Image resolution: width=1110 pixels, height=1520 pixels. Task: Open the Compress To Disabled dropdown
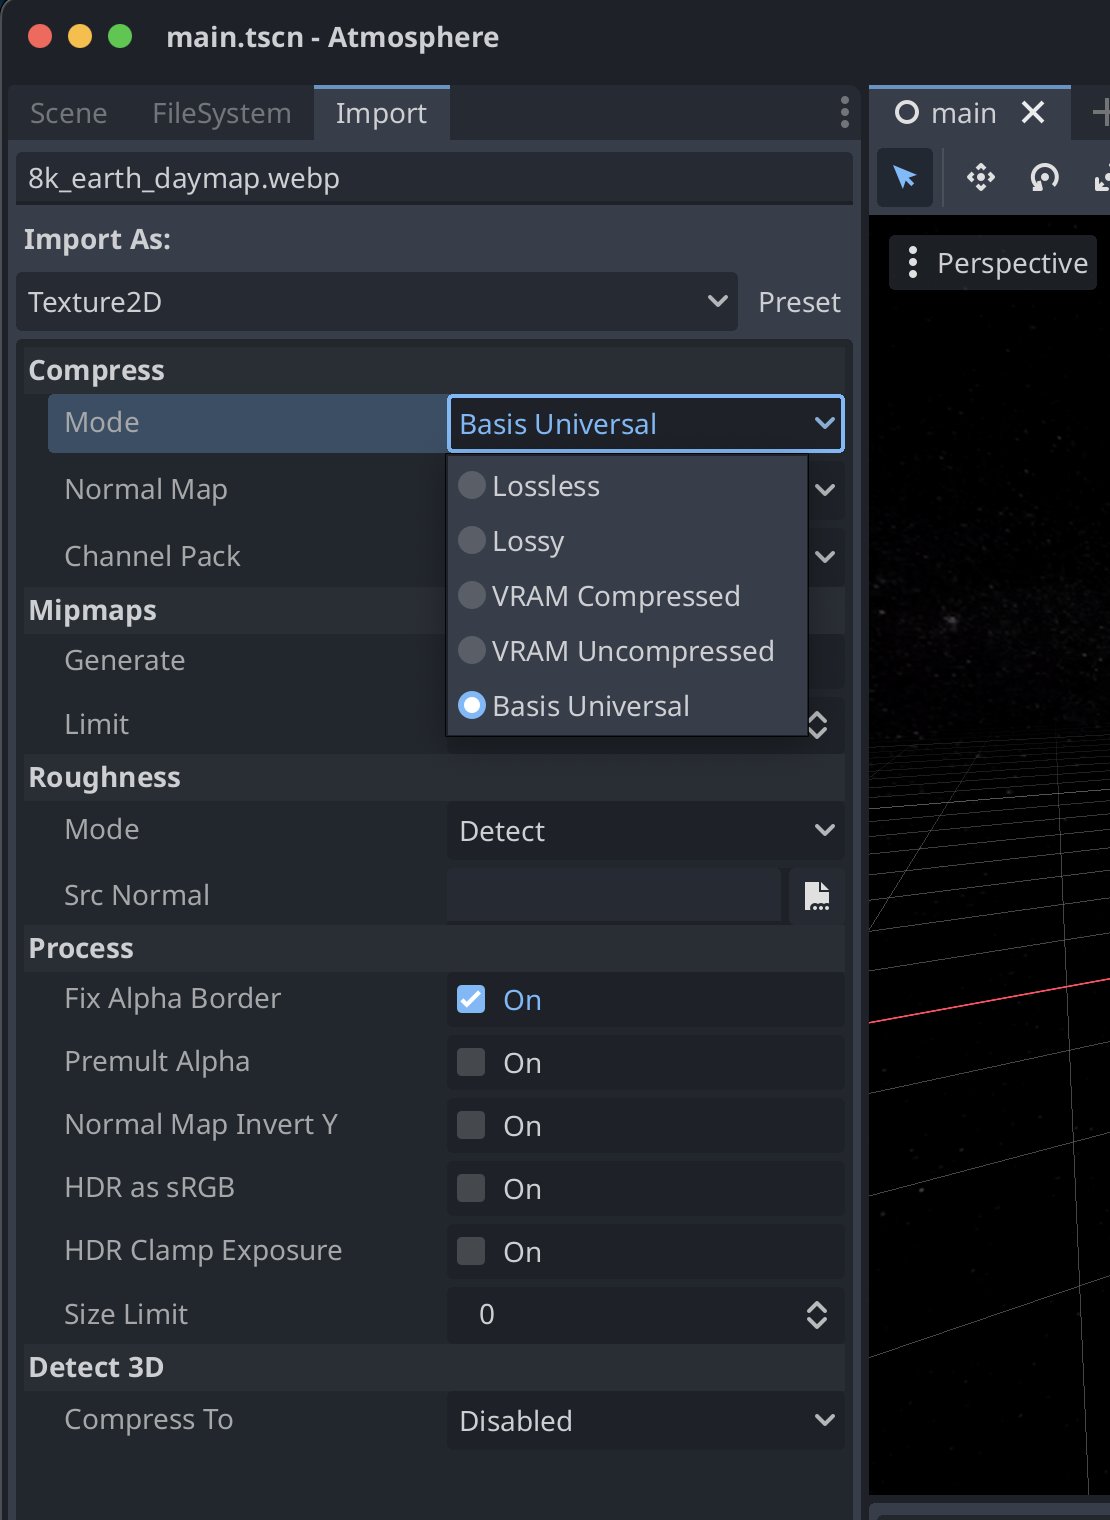(646, 1421)
